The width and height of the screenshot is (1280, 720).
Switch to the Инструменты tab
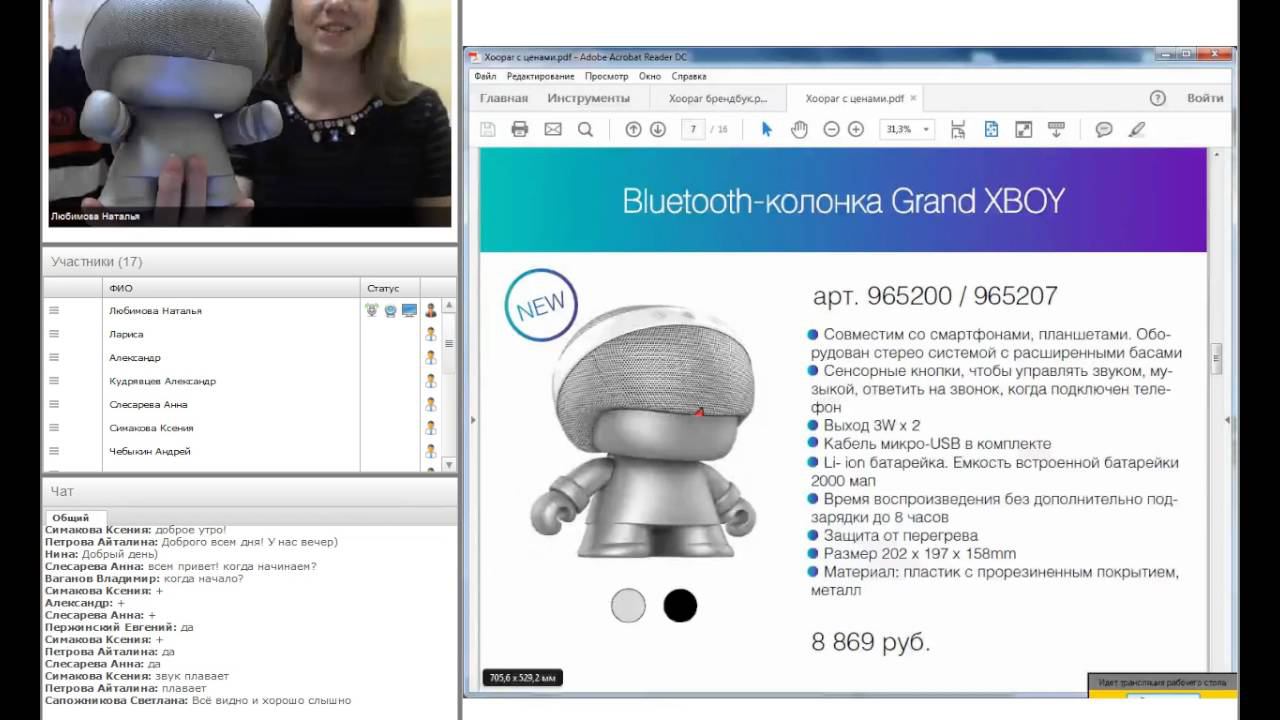588,98
